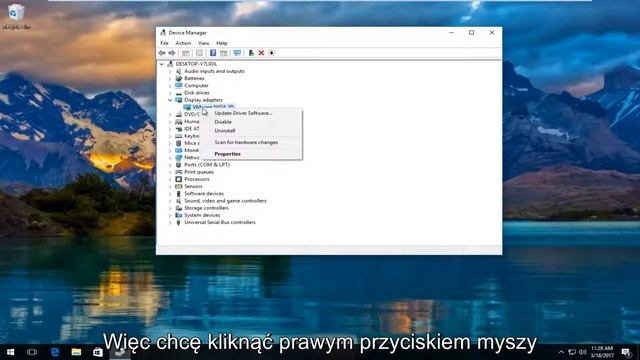Viewport: 640px width, 360px height.
Task: Expand Audio inputs and outputs arrow
Action: click(170, 71)
